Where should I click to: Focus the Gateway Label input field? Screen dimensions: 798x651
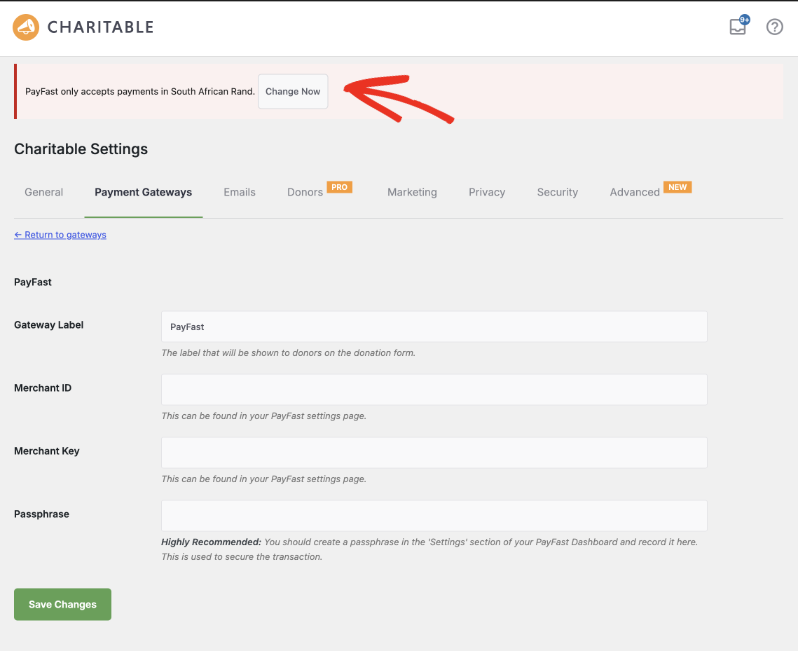pos(434,327)
